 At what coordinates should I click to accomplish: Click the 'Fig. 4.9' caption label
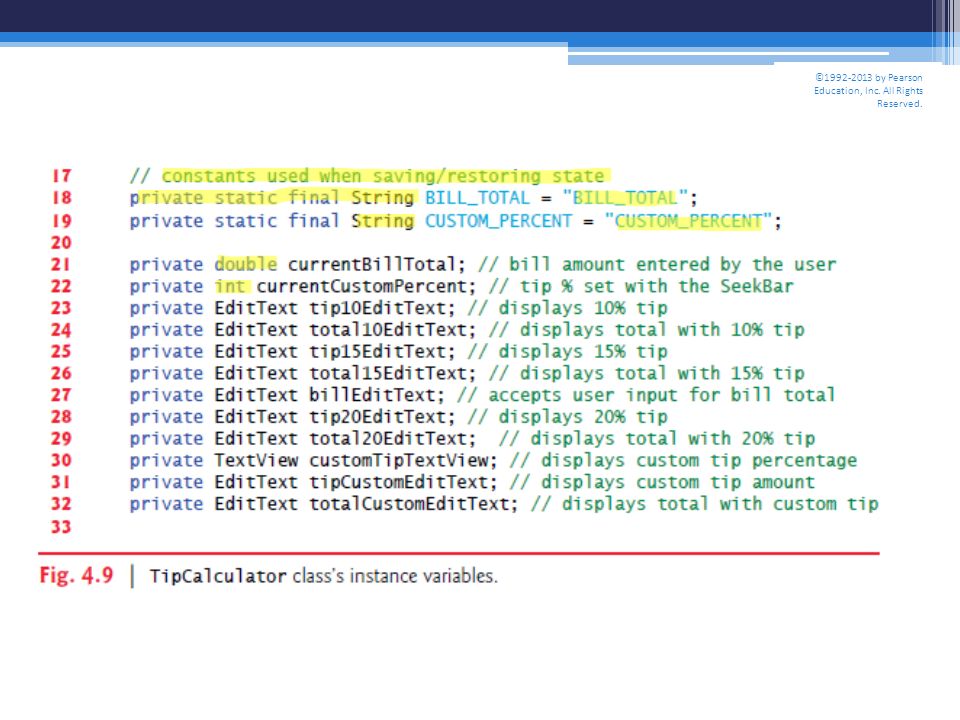point(77,576)
